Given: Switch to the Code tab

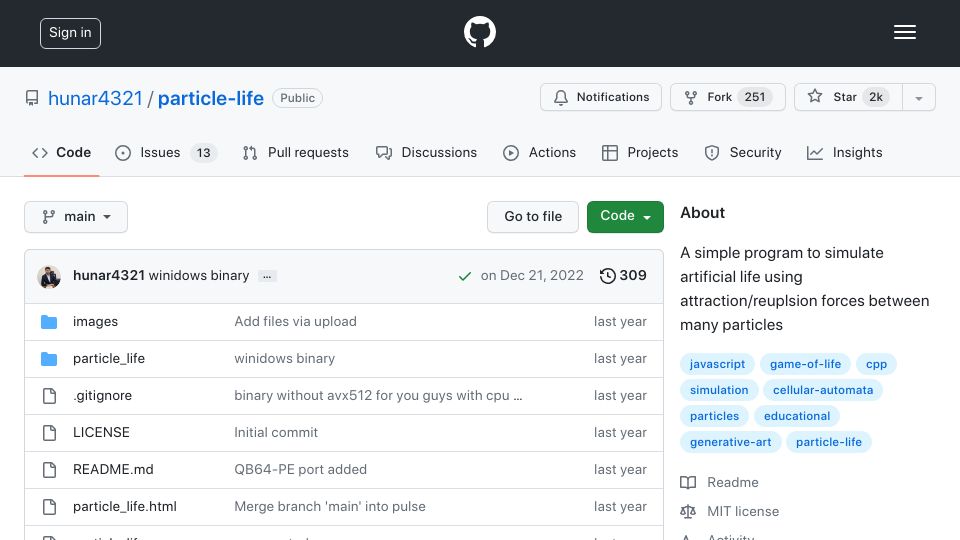Looking at the screenshot, I should pos(62,152).
